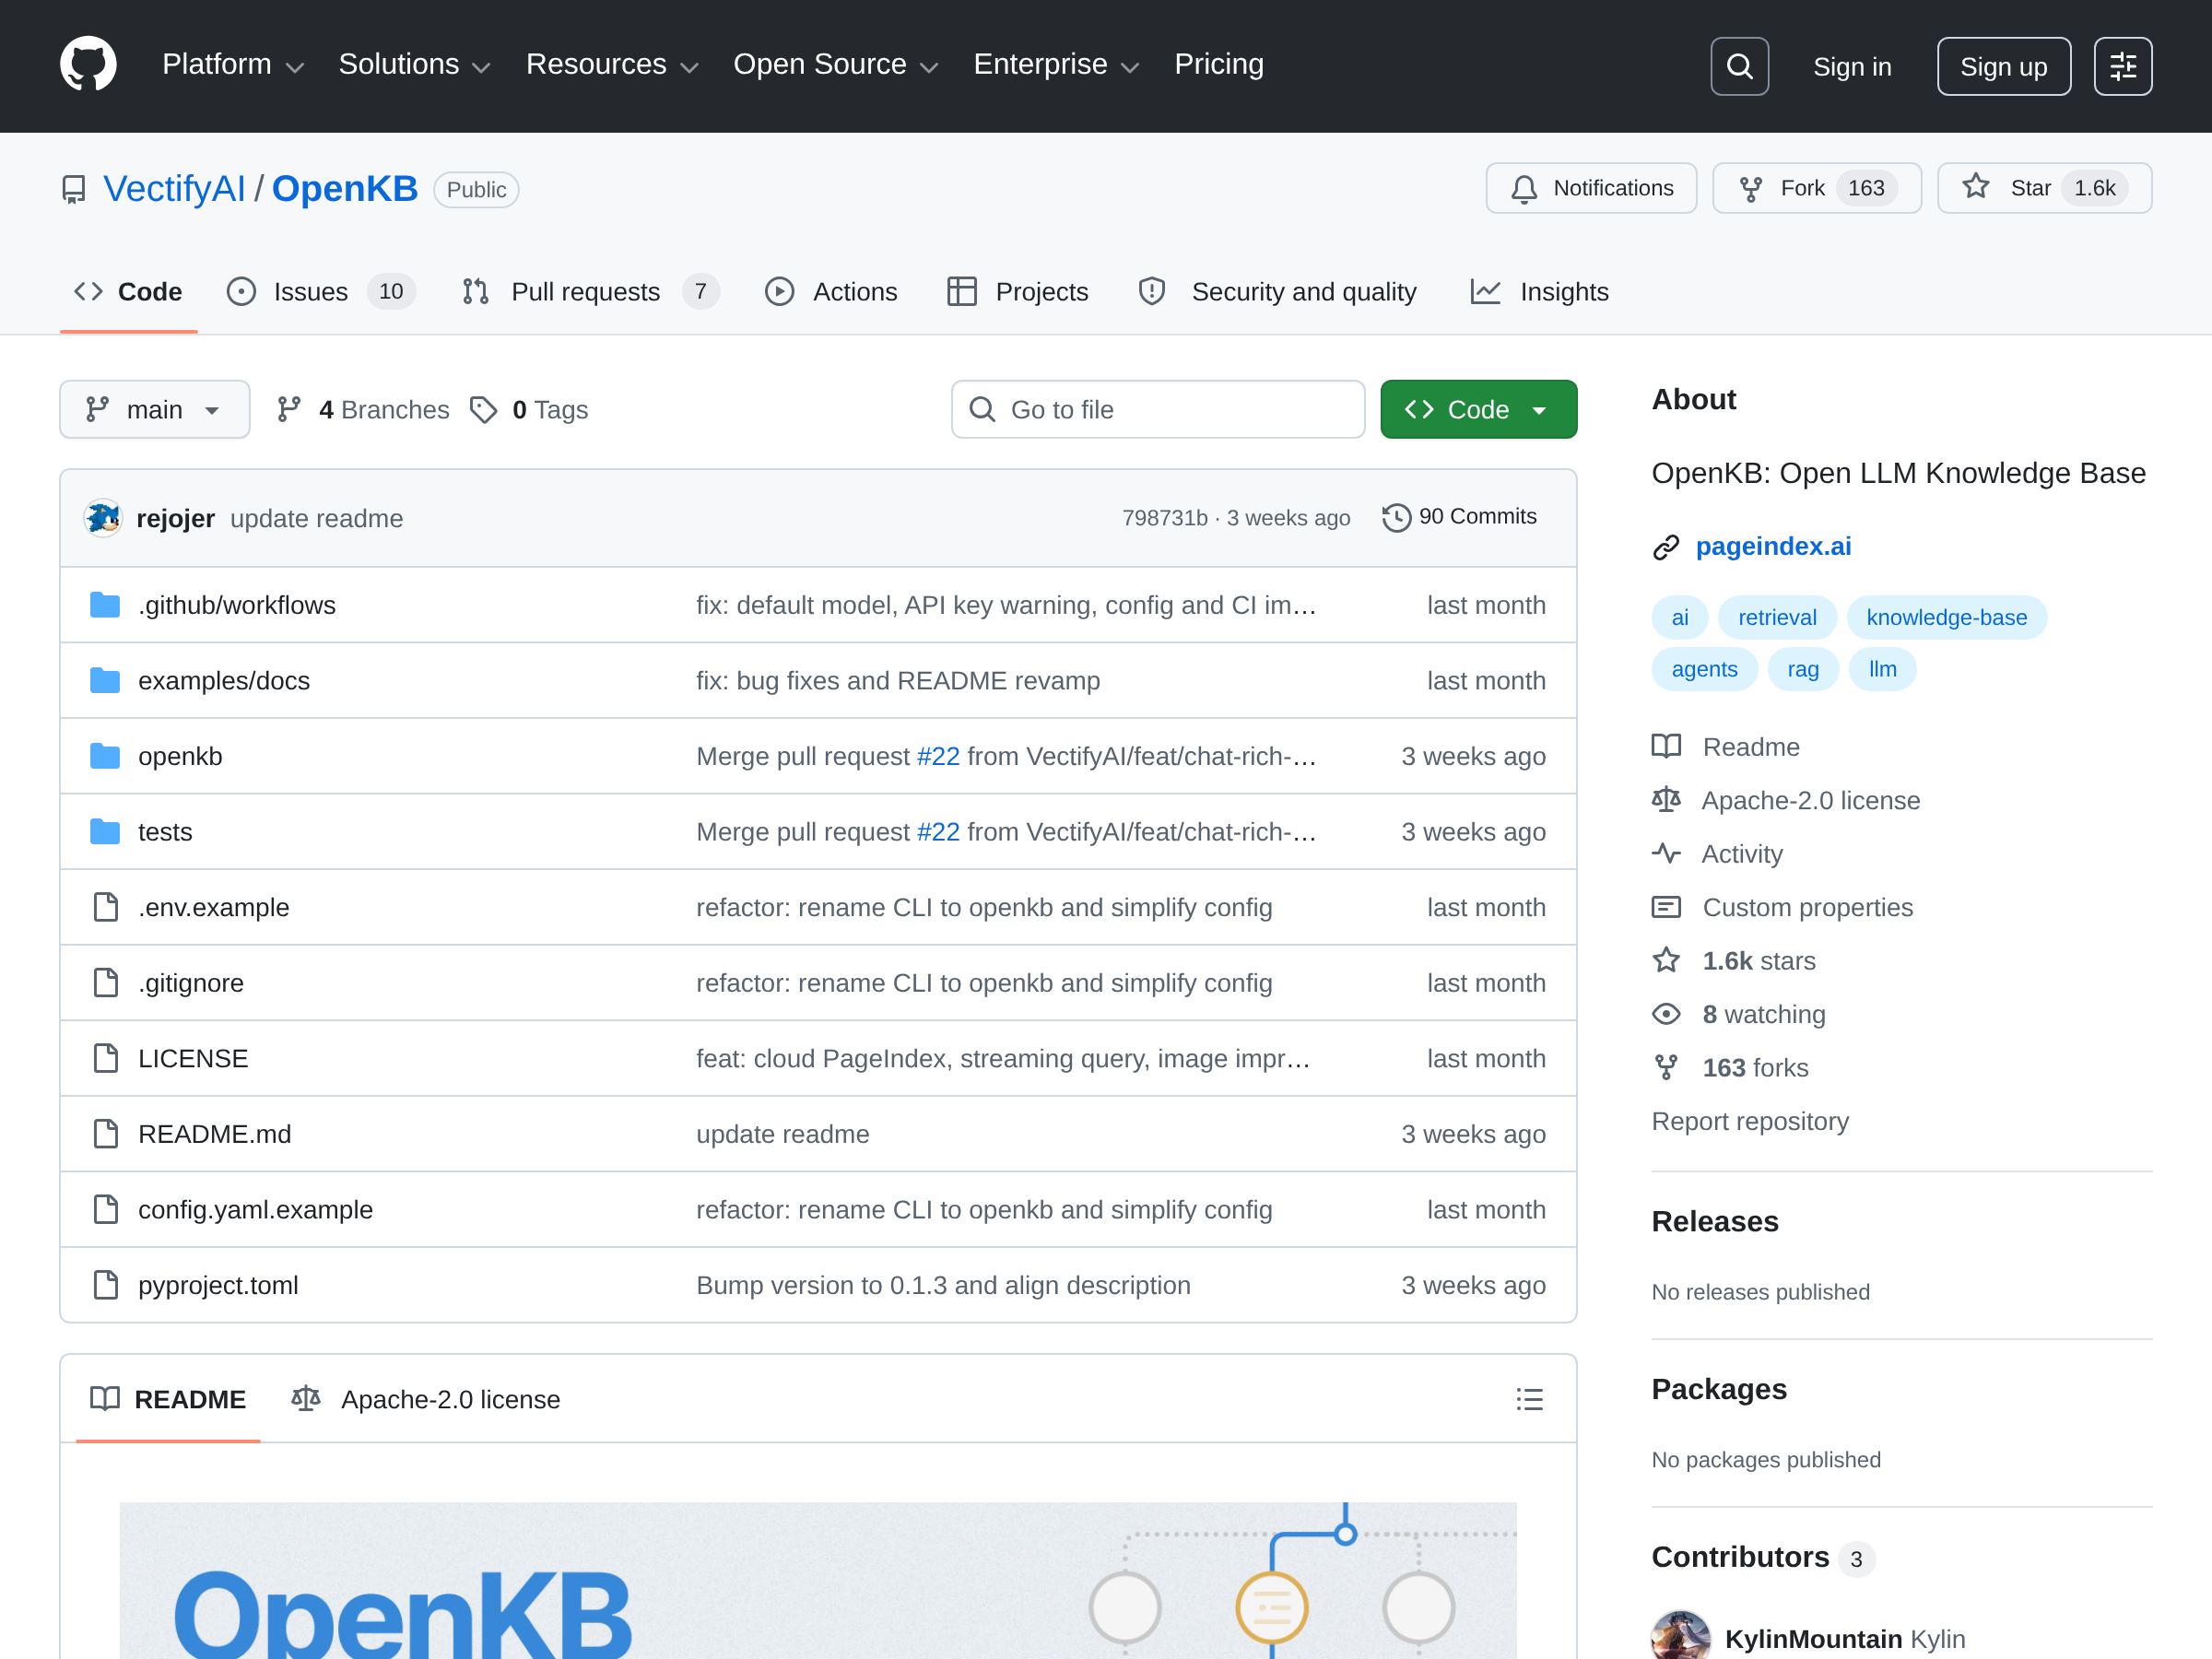Click the GitHub Octocat logo
This screenshot has width=2212, height=1659.
[x=88, y=65]
